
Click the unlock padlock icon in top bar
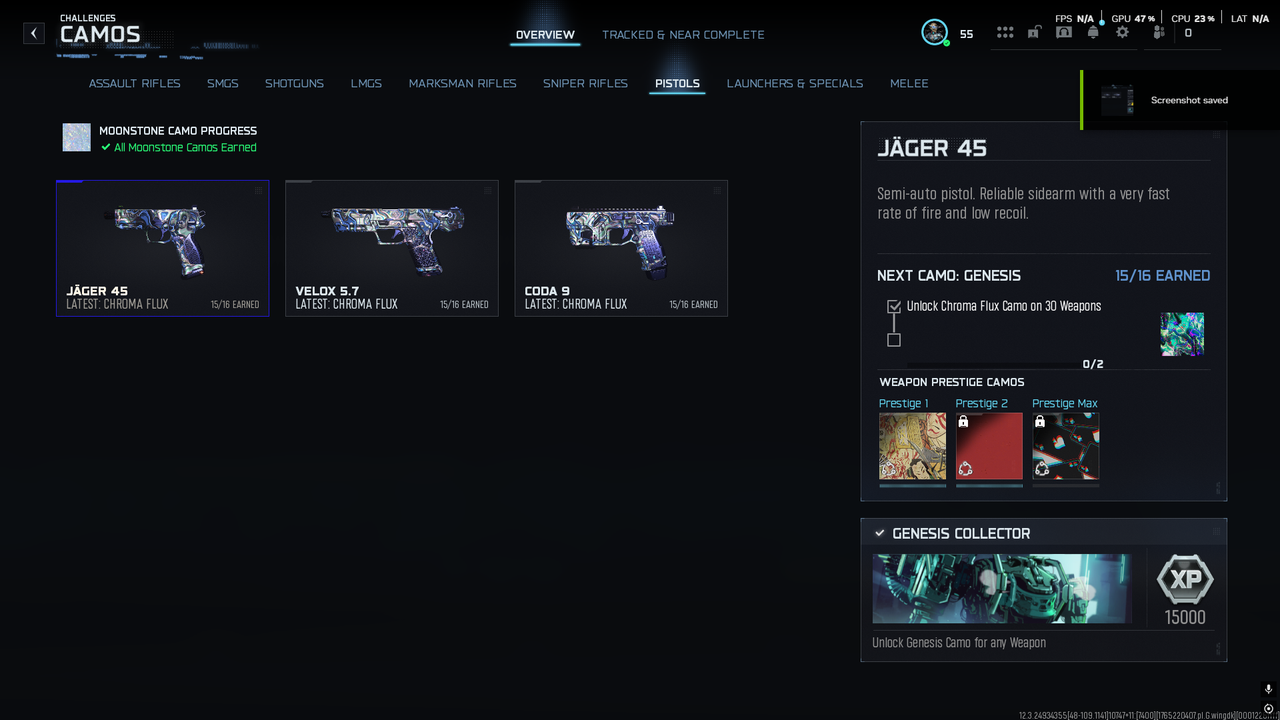(1035, 32)
